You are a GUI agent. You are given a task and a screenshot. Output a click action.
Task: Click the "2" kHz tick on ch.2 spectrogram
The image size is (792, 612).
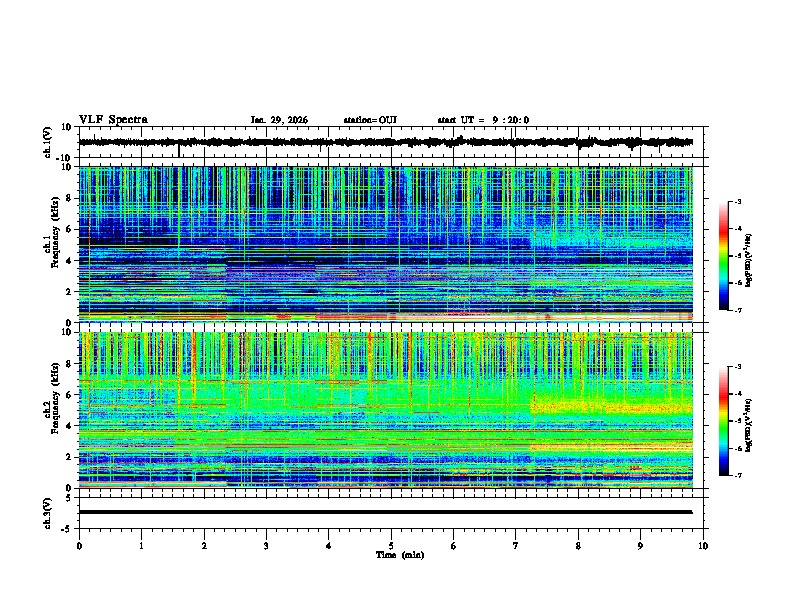(x=70, y=457)
